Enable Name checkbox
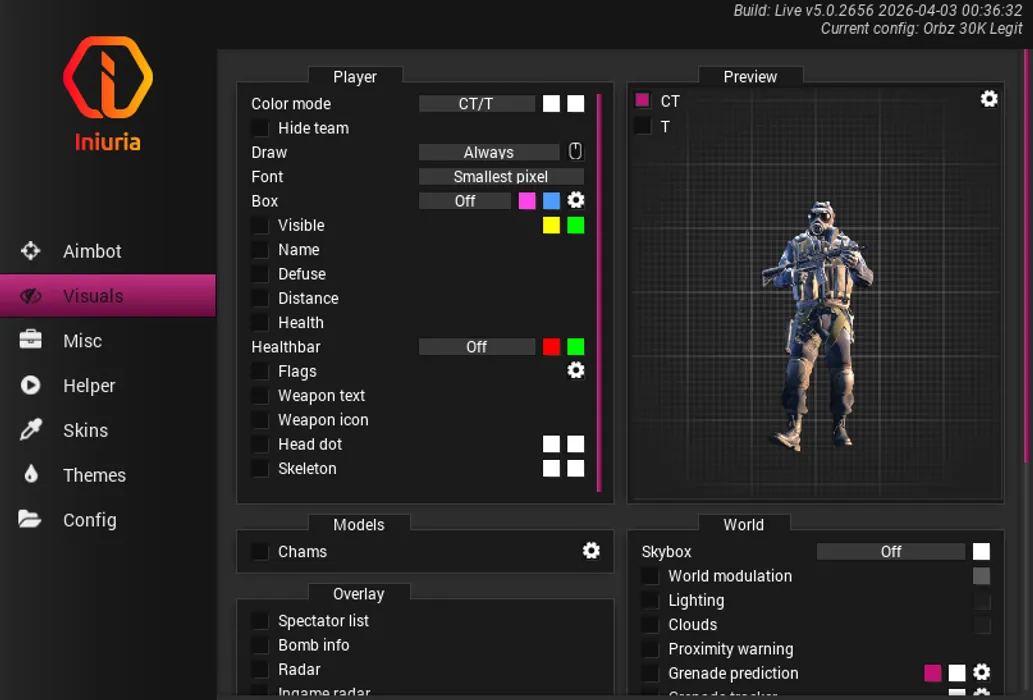1033x700 pixels. [x=260, y=250]
